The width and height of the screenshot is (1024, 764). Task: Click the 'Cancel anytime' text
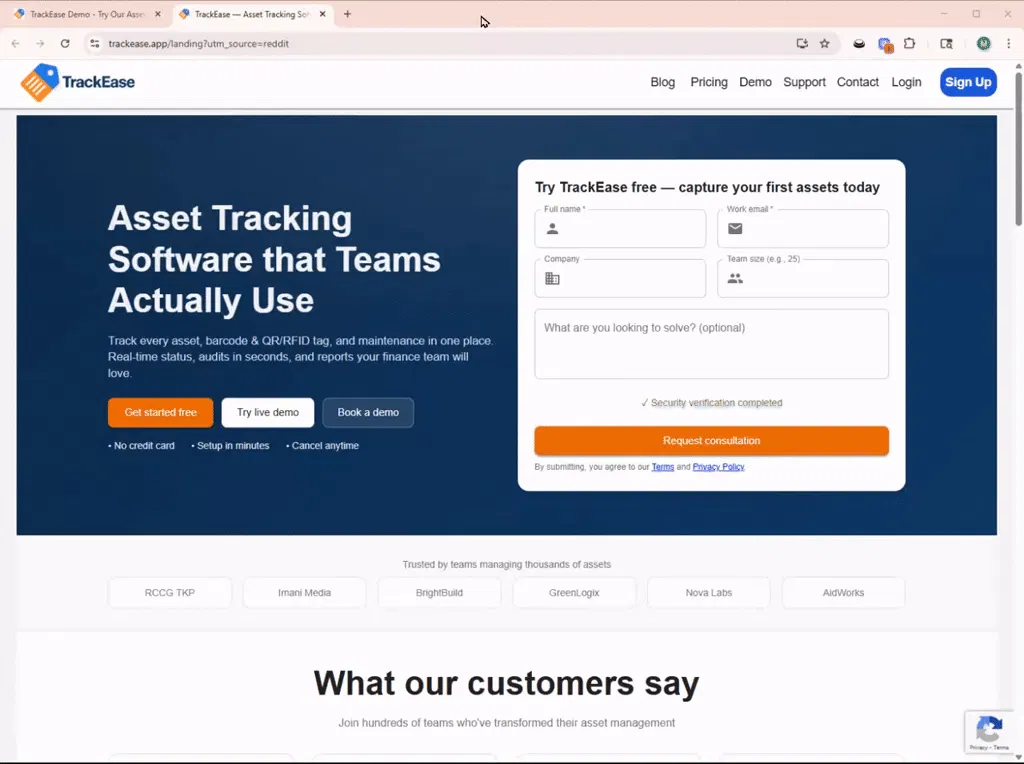click(323, 446)
